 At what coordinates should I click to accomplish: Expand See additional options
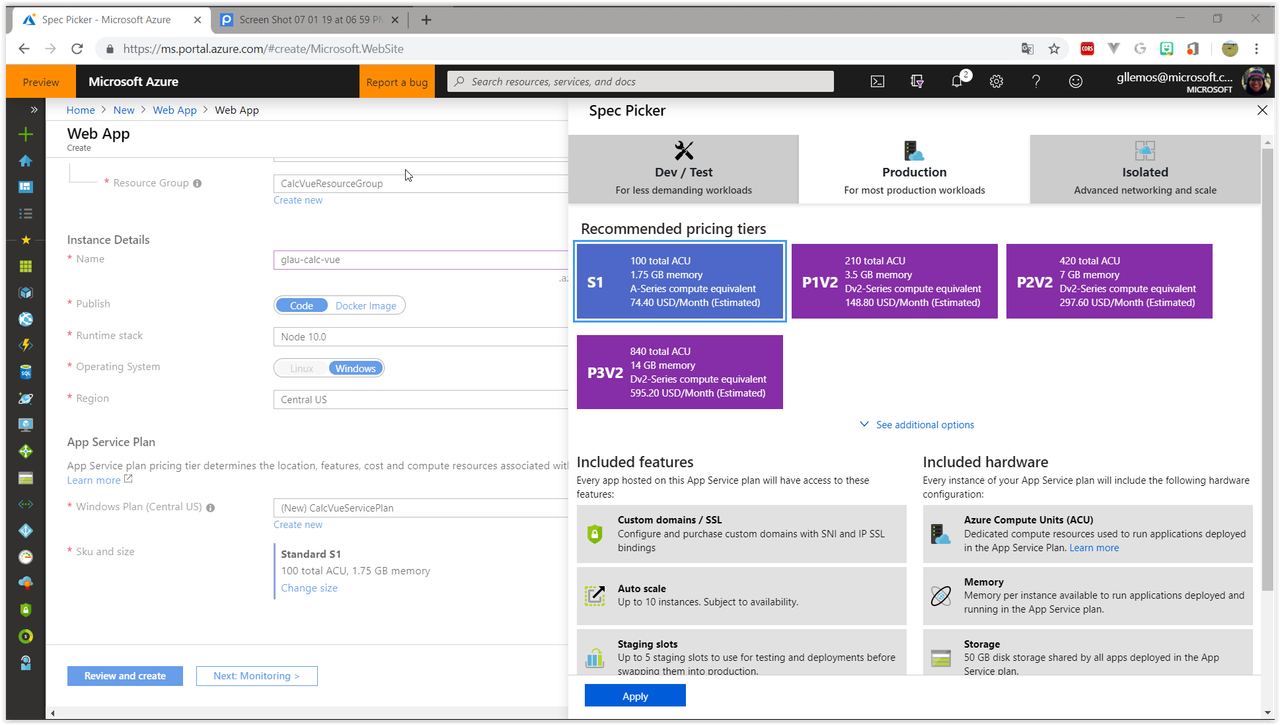coord(917,425)
